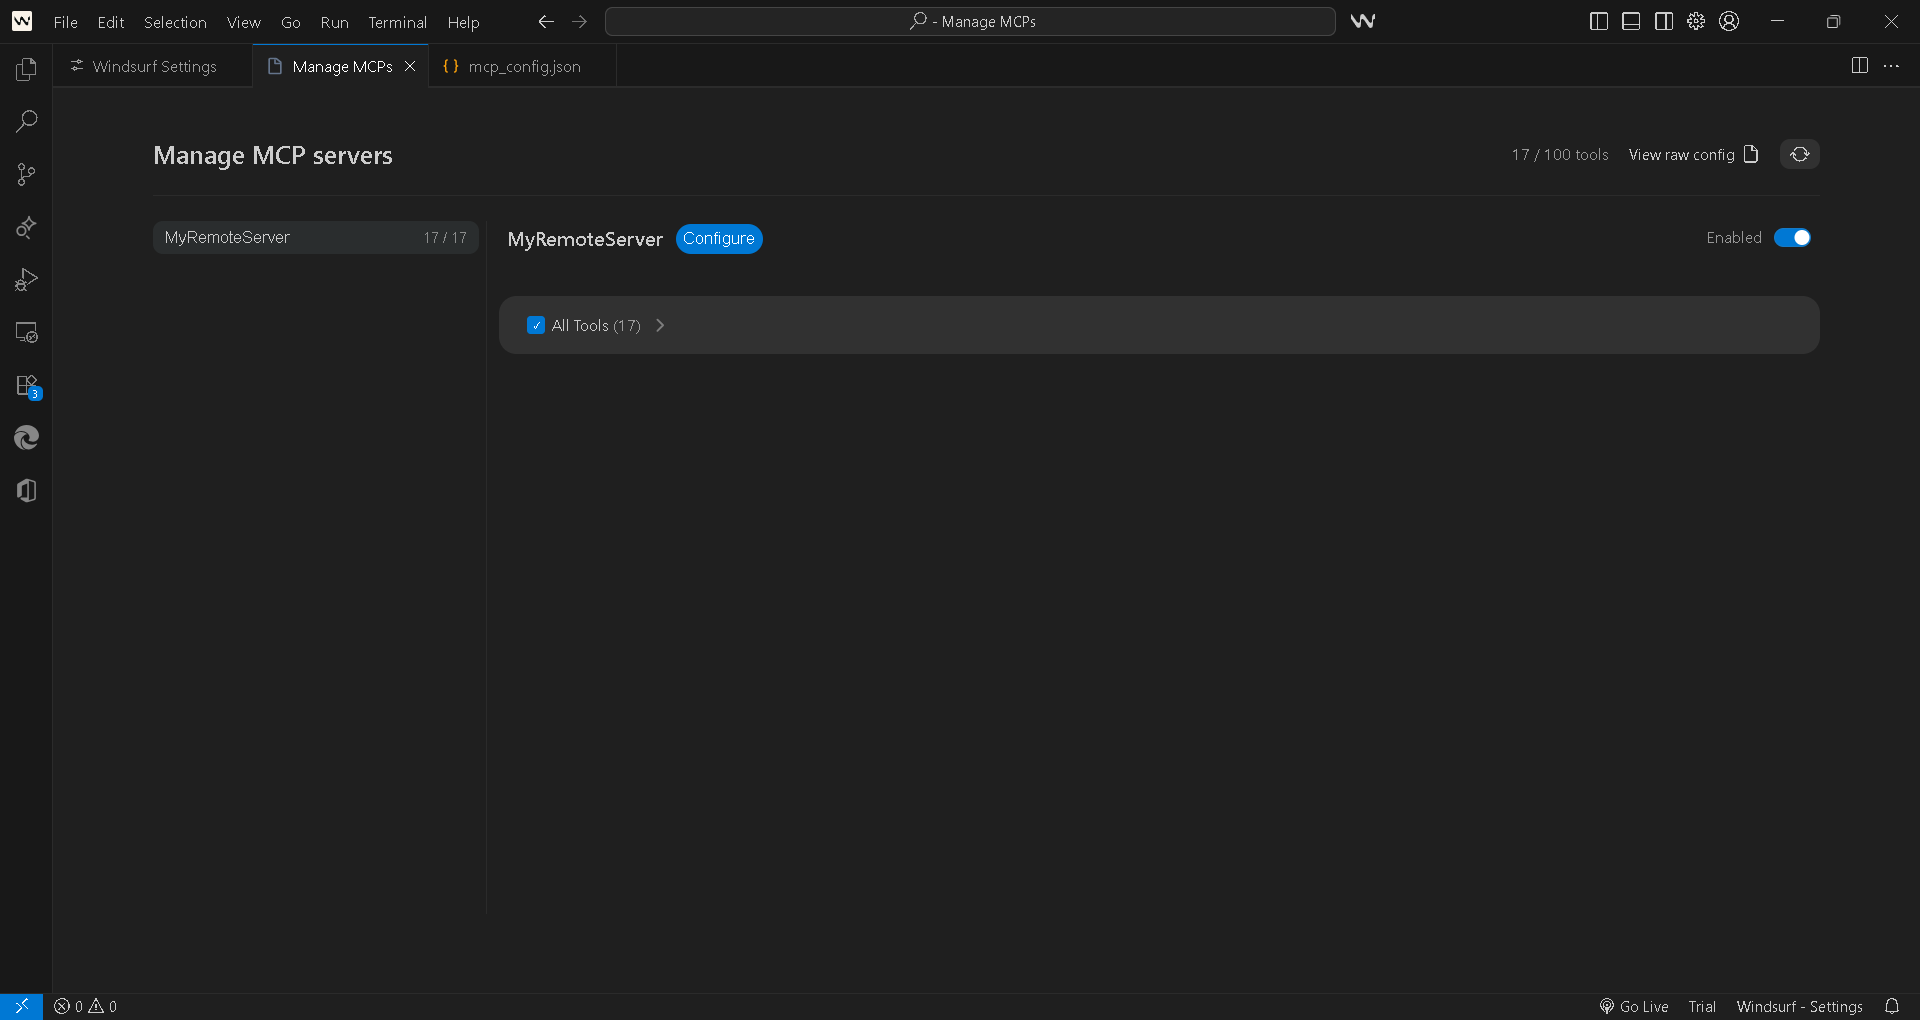Screen dimensions: 1920x1020
Task: Open the account profile icon
Action: [x=1729, y=21]
